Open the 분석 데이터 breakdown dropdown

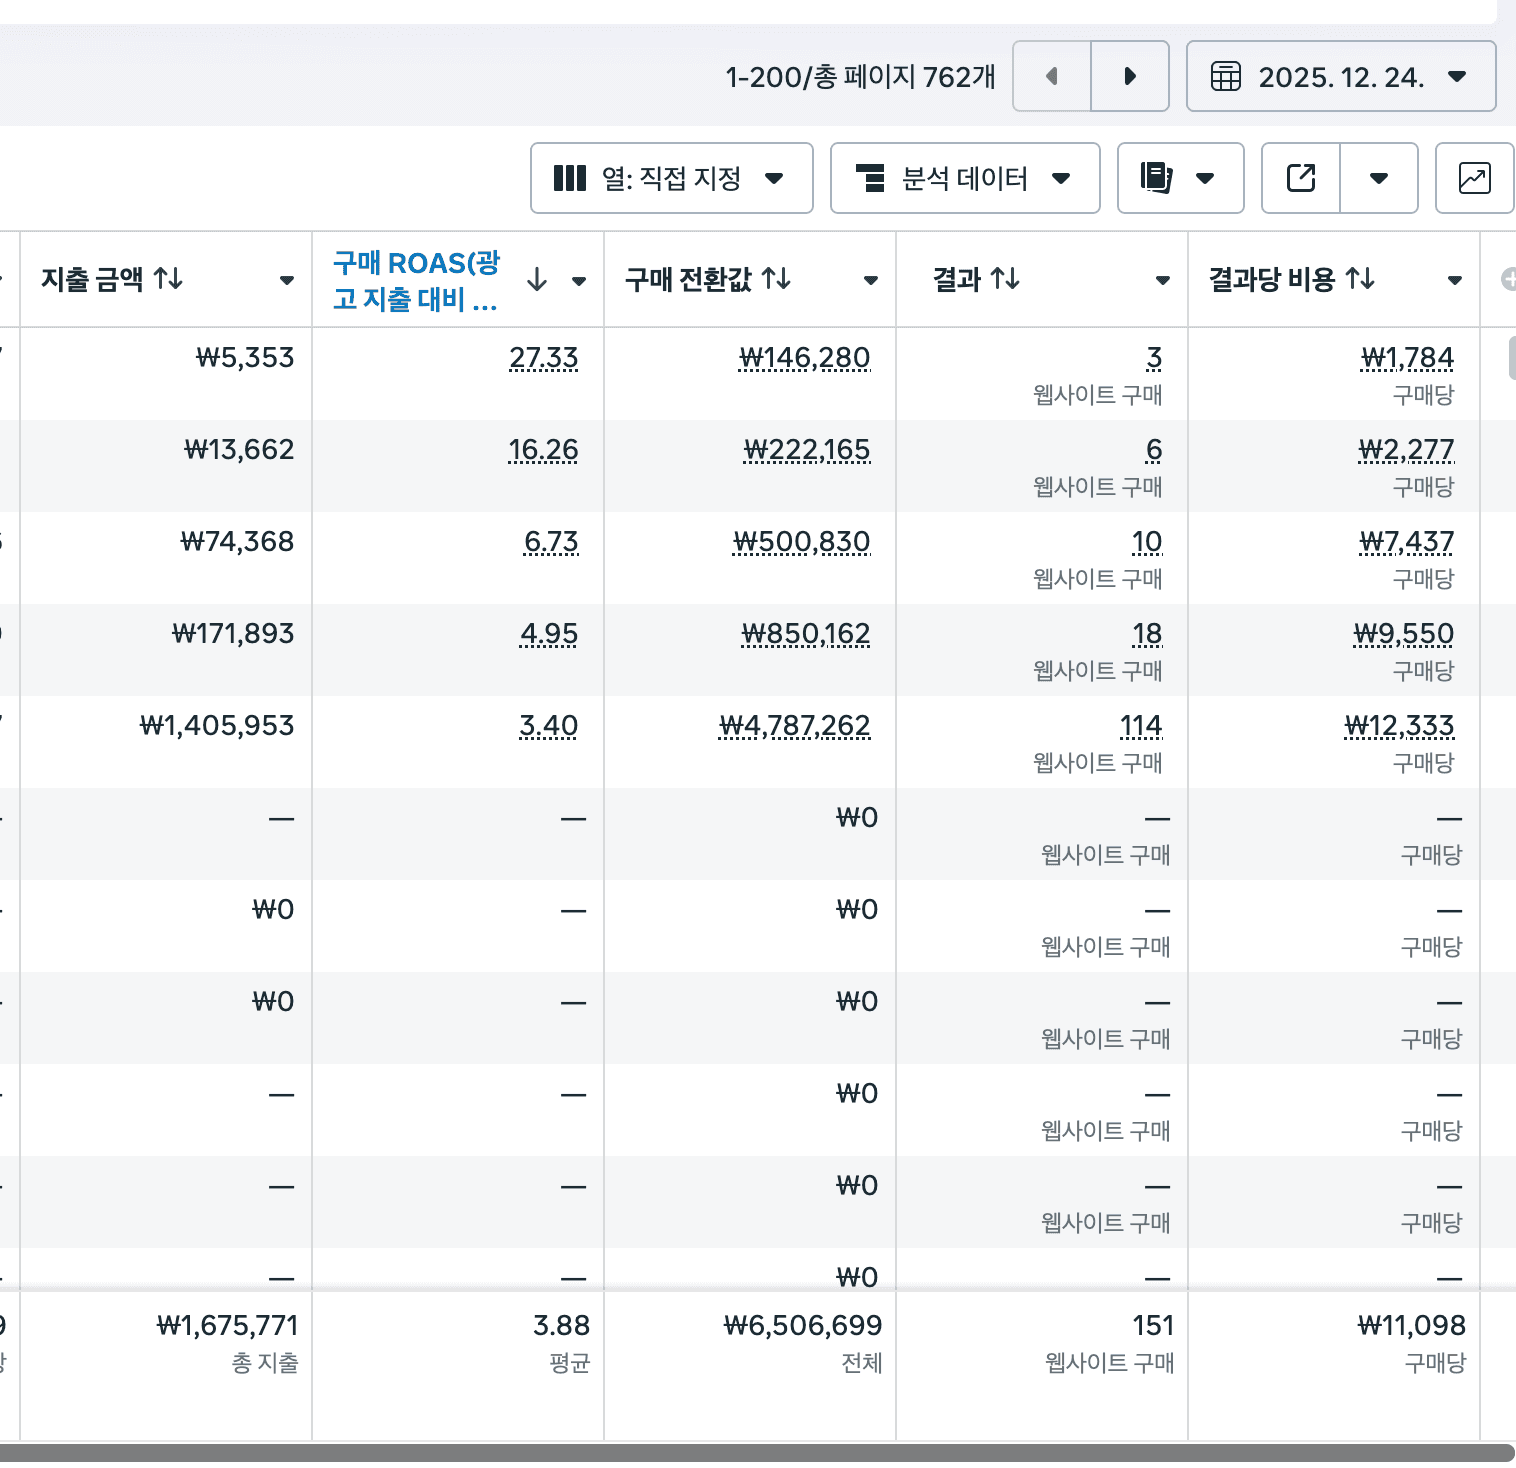click(x=965, y=178)
